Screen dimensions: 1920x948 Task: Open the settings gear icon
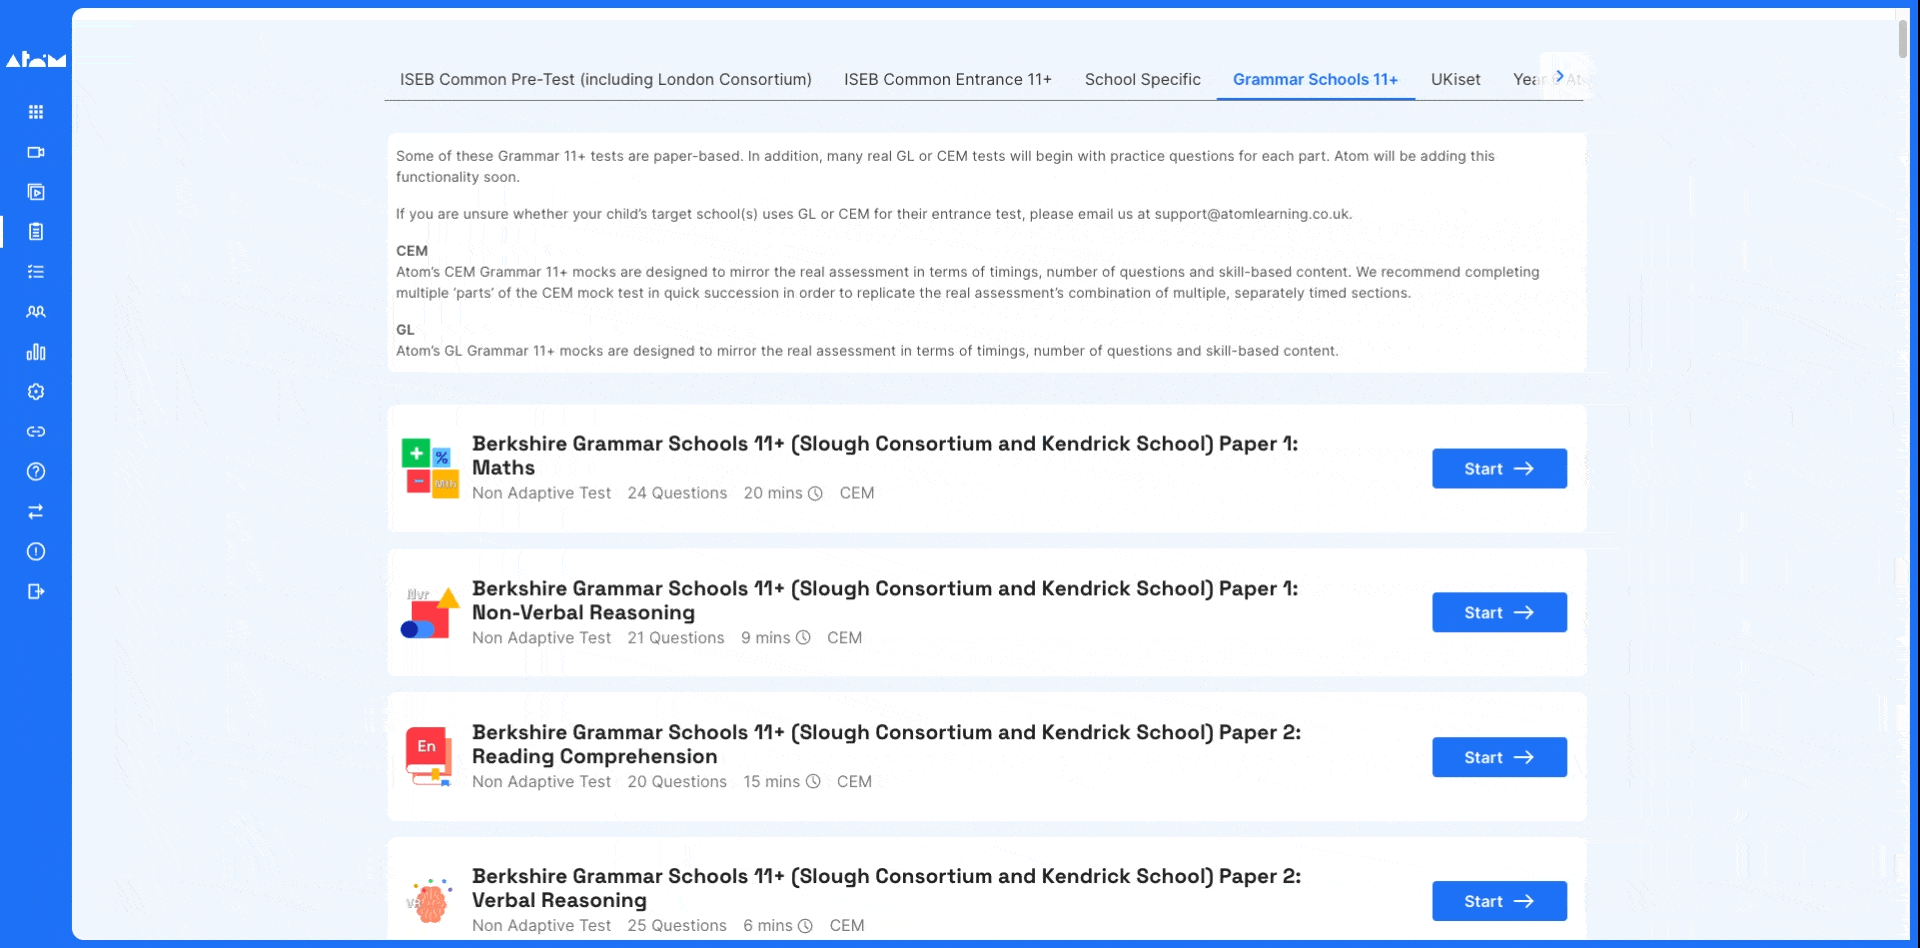(x=36, y=392)
